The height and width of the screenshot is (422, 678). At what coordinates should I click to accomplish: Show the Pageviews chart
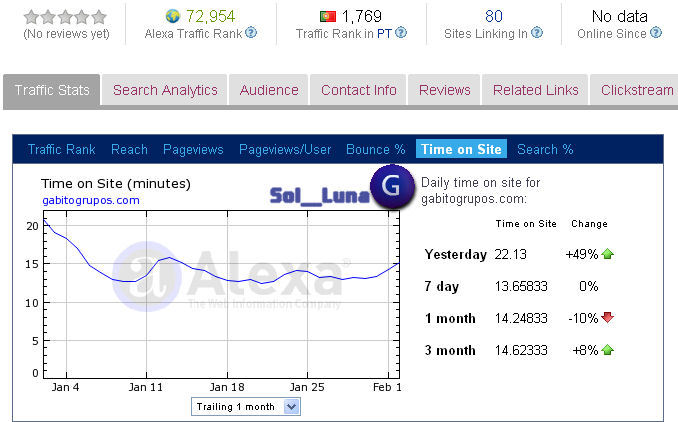(x=193, y=149)
